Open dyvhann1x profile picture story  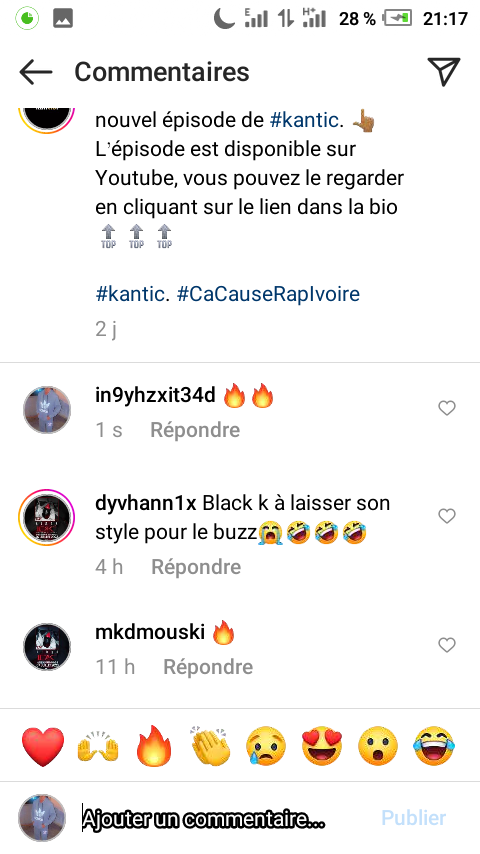click(x=46, y=517)
